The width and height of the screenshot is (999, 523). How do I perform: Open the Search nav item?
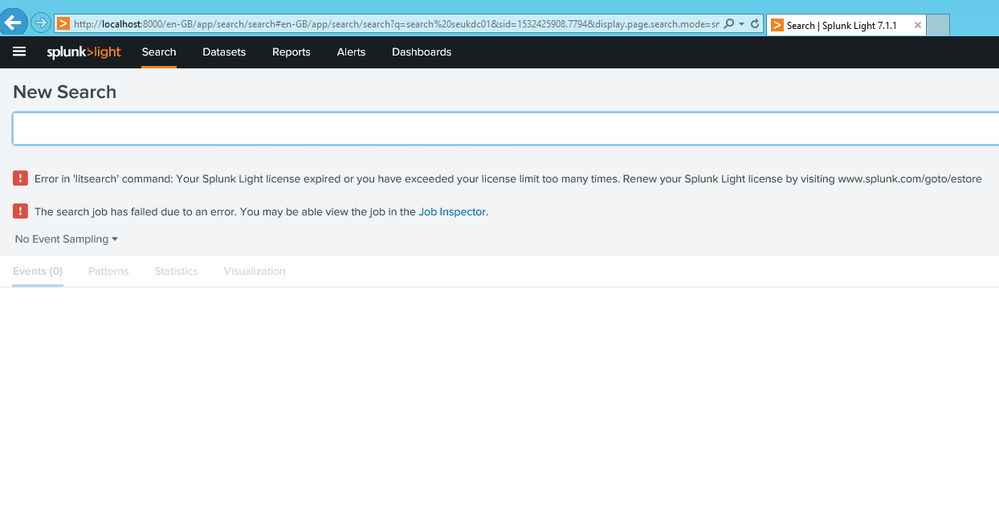coord(159,52)
